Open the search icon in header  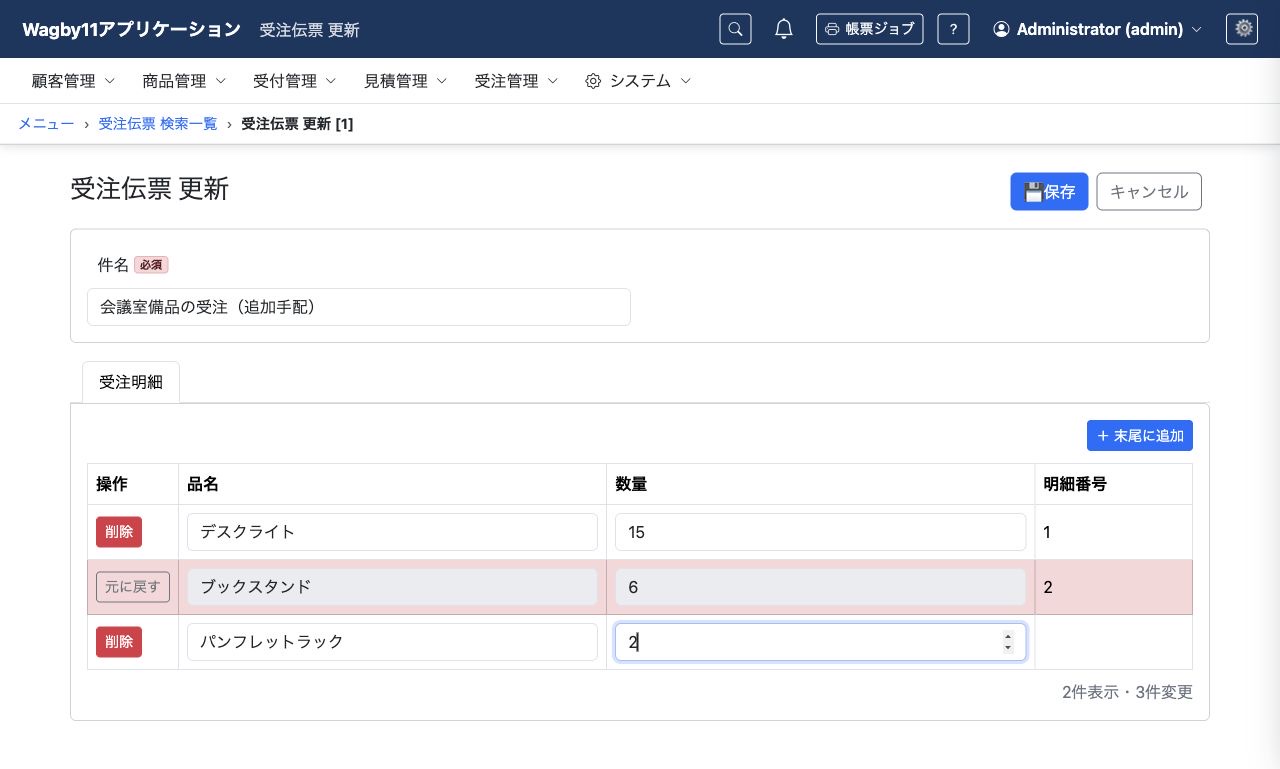(735, 29)
